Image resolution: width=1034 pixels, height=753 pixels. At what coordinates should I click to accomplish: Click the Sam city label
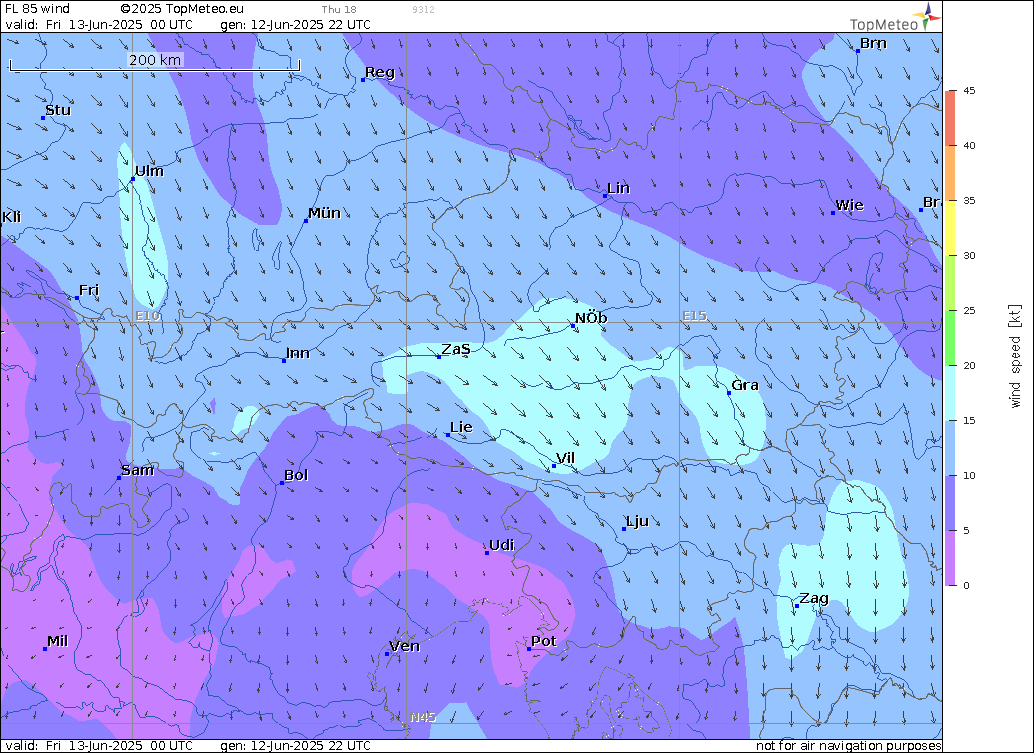click(138, 470)
